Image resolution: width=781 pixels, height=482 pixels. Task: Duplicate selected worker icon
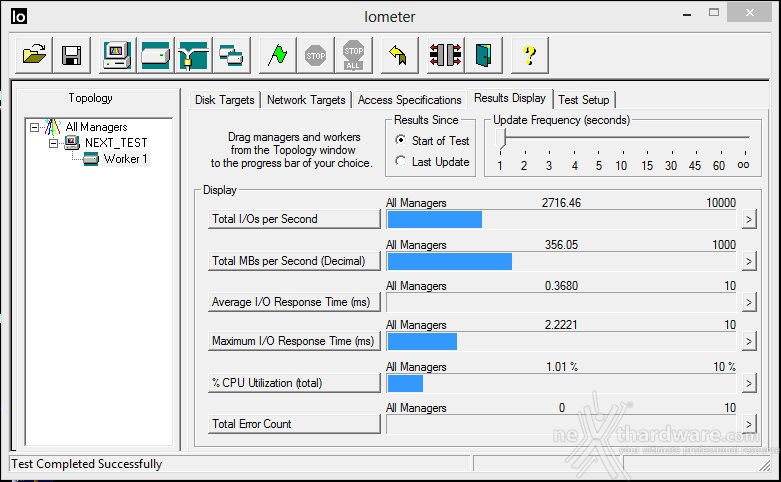point(231,55)
